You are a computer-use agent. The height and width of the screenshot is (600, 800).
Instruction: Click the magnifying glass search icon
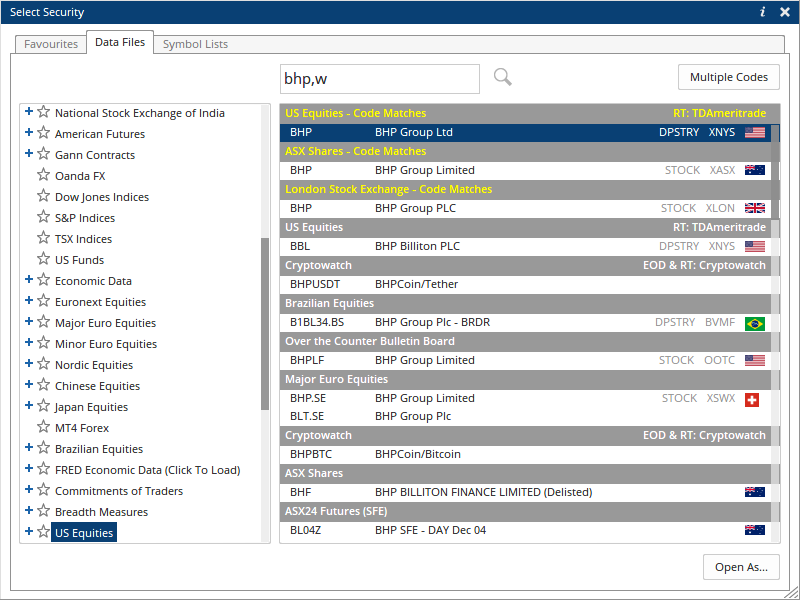[503, 78]
